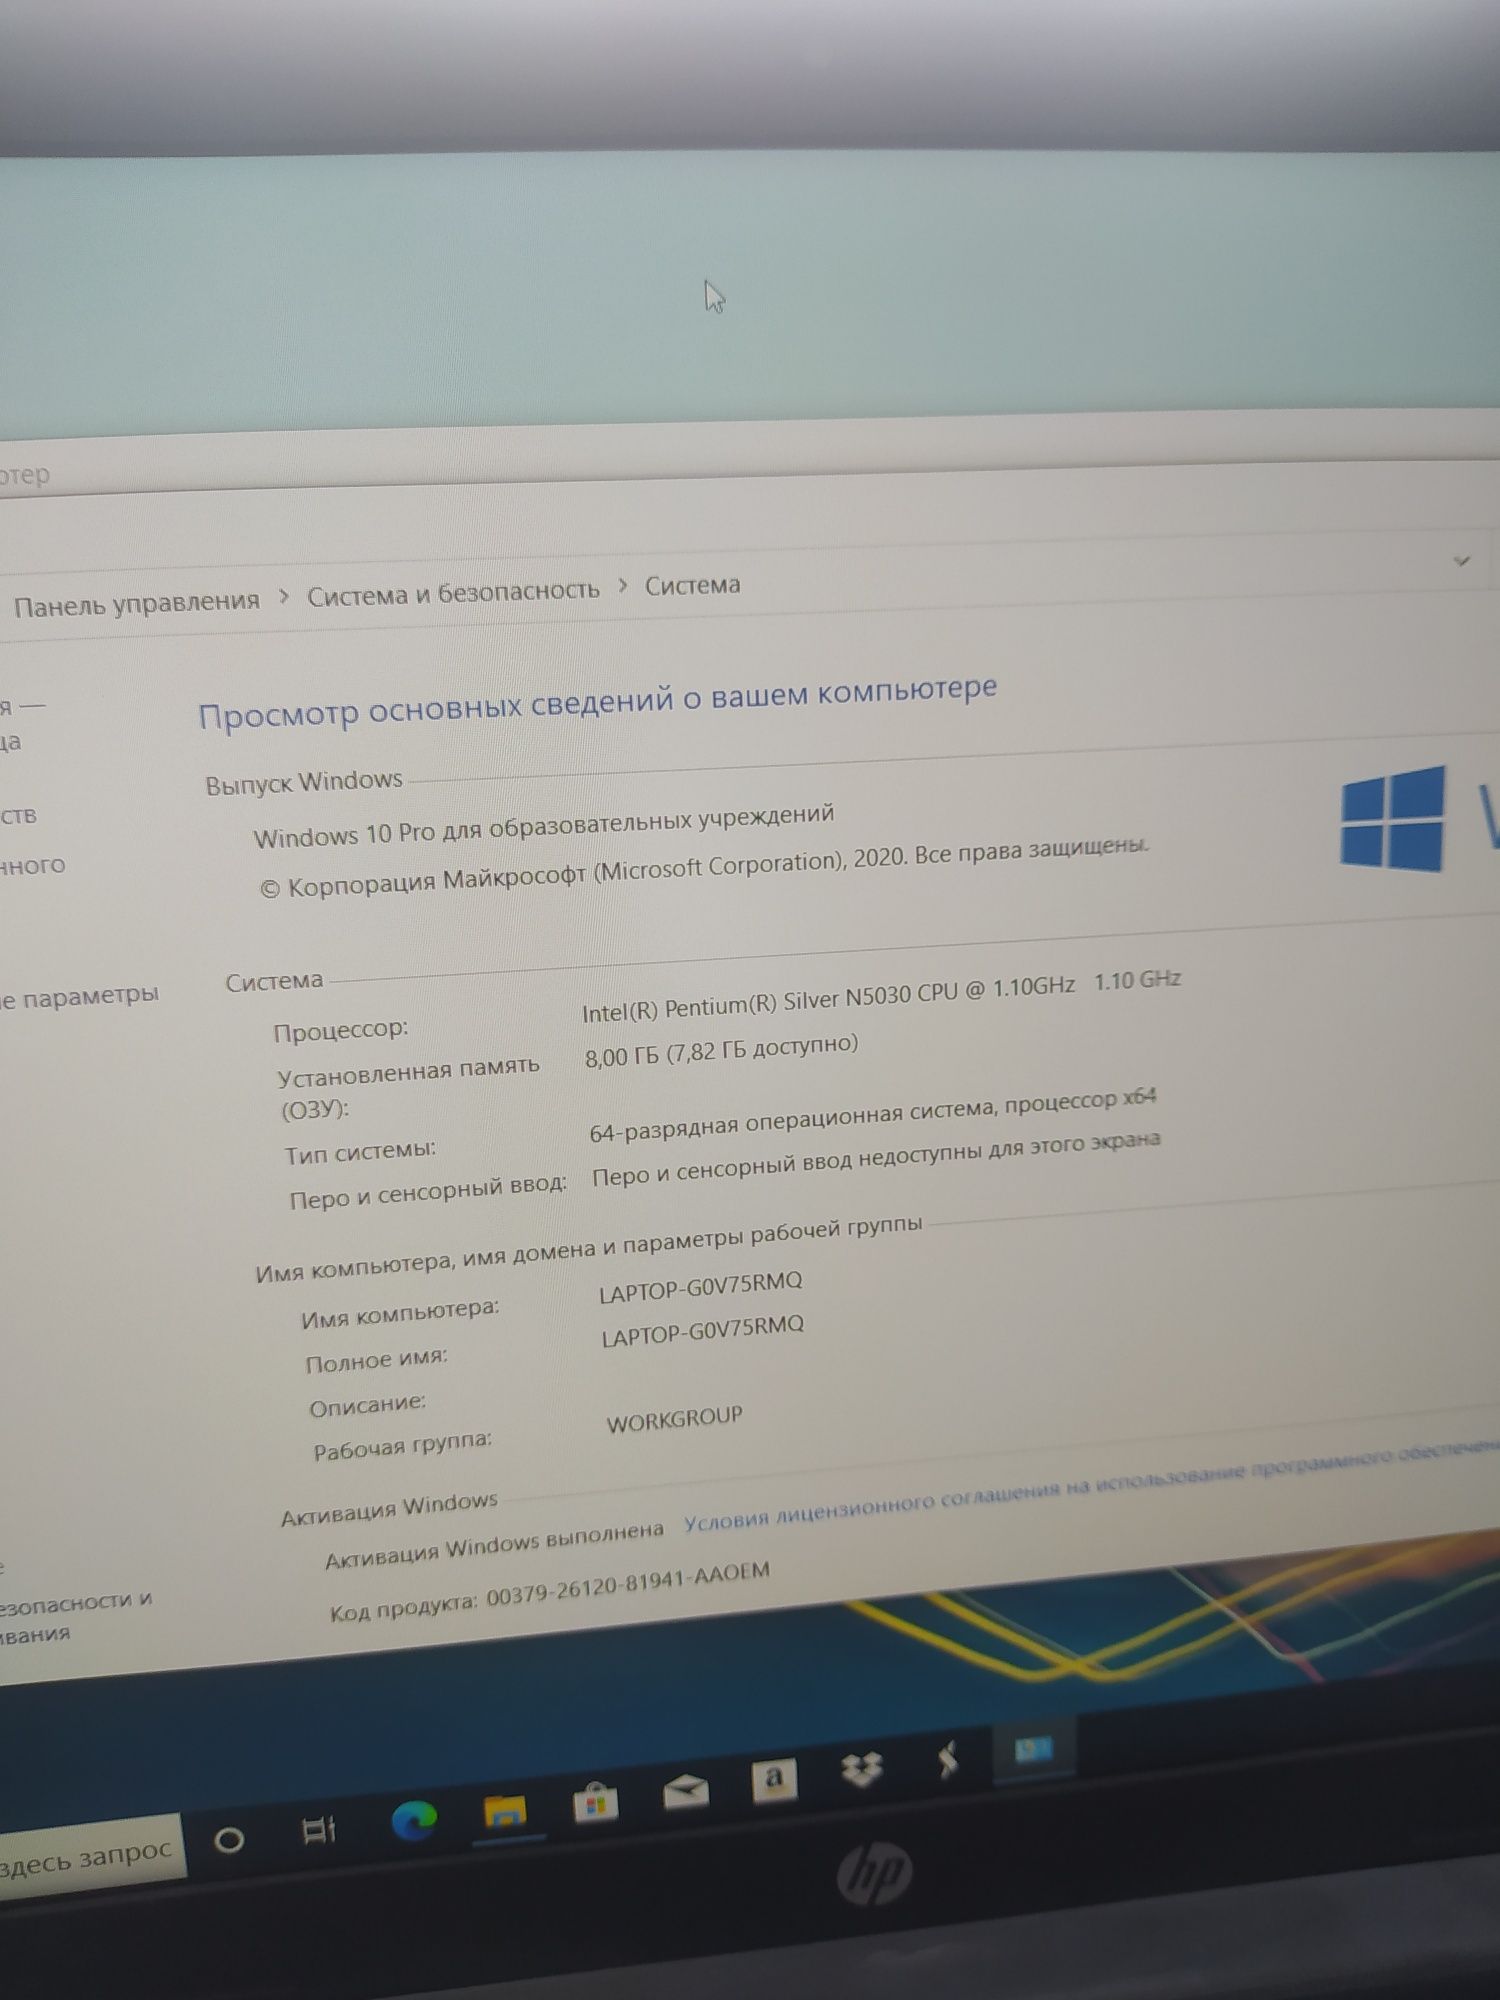The image size is (1500, 2000).
Task: Select Система breadcrumb item
Action: 692,585
